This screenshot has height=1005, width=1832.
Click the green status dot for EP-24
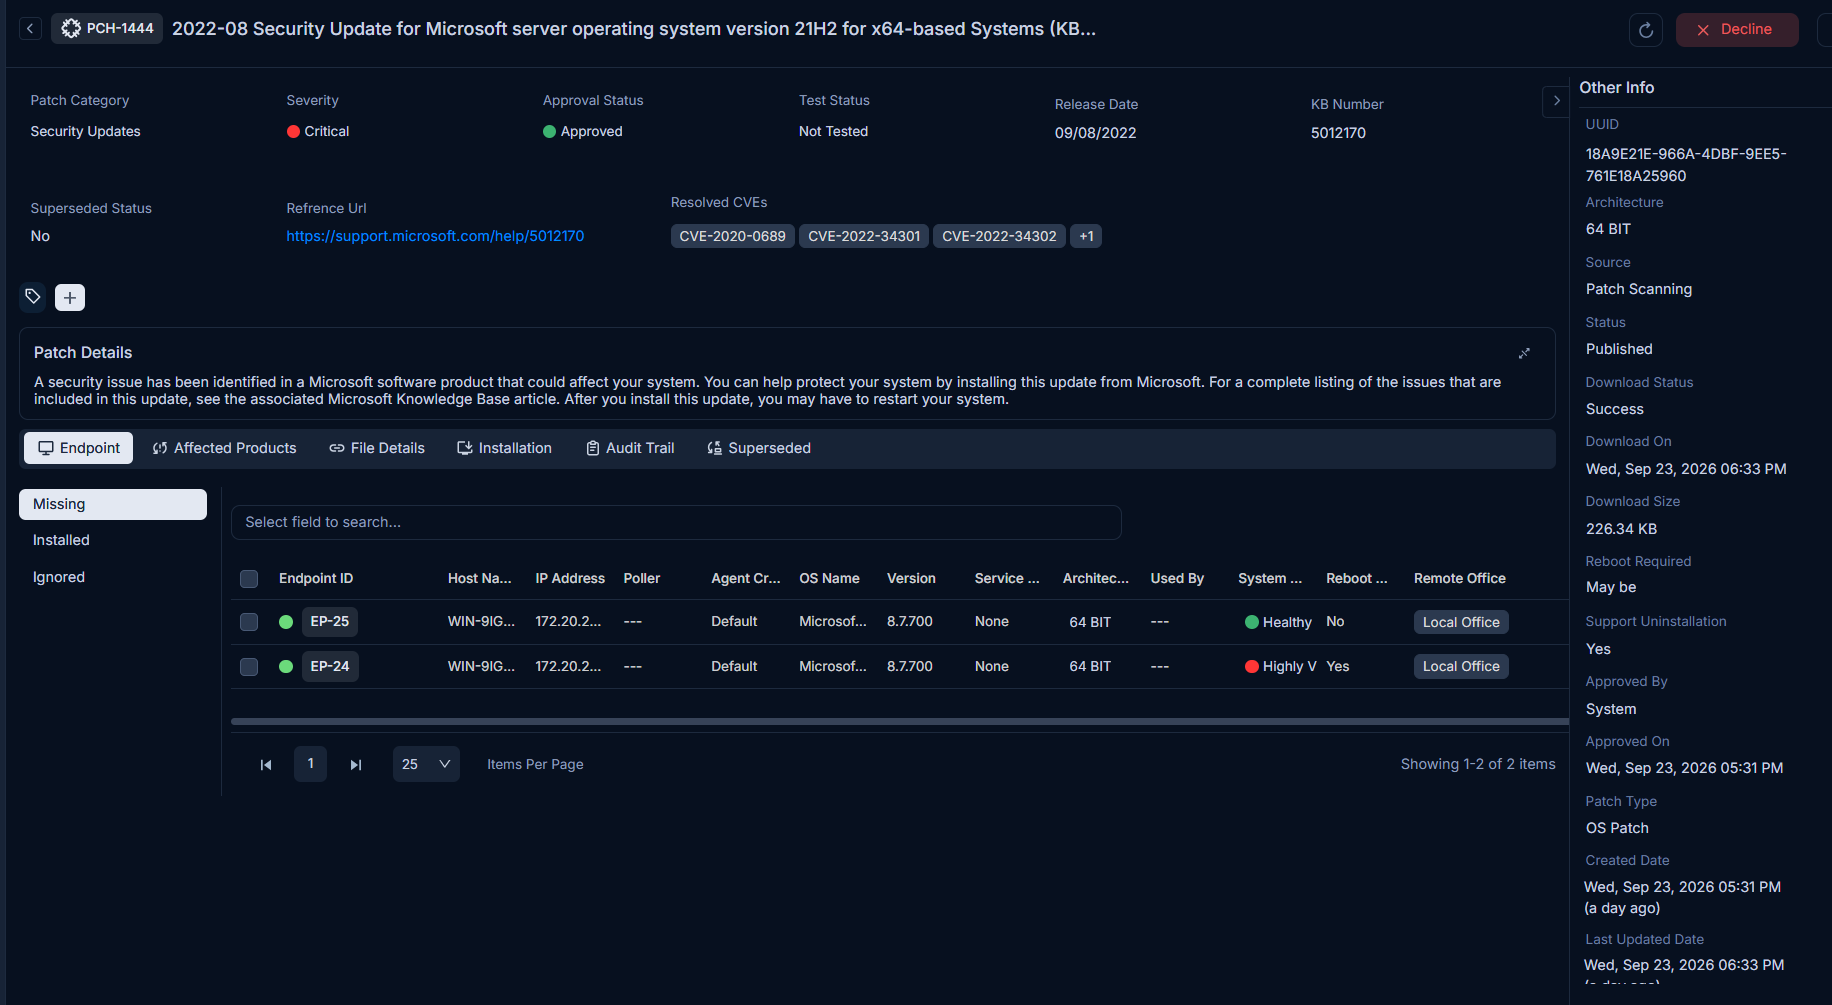click(286, 666)
